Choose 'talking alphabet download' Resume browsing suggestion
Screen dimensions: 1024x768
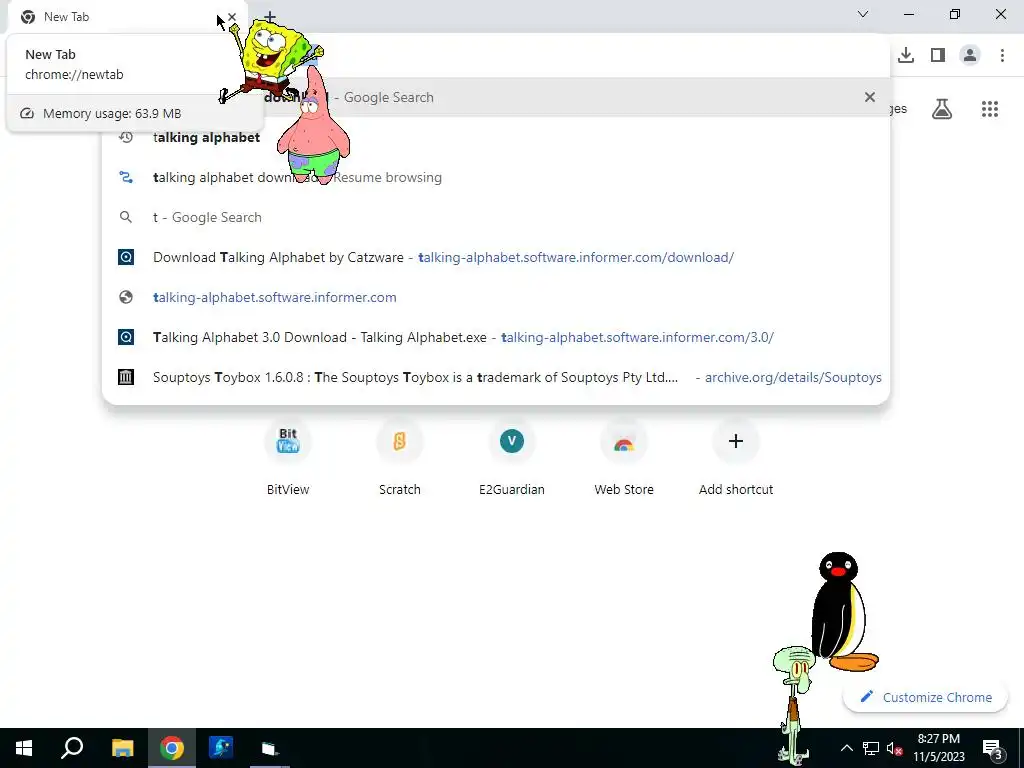click(x=496, y=177)
